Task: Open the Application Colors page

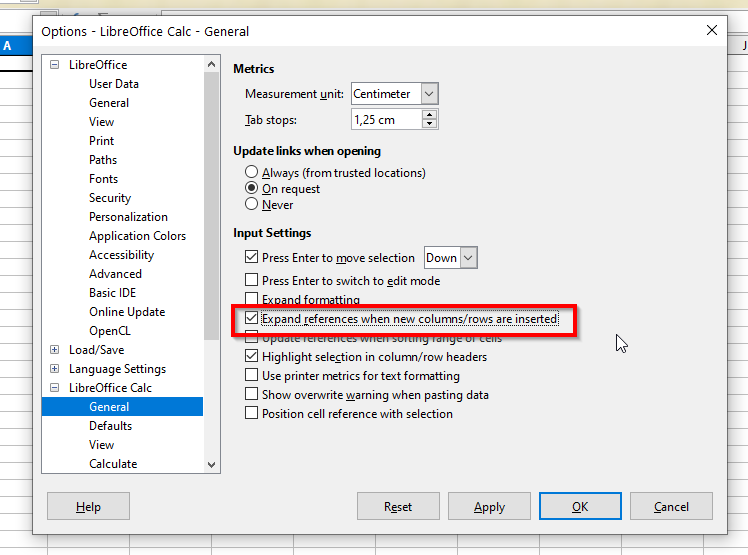Action: tap(137, 236)
